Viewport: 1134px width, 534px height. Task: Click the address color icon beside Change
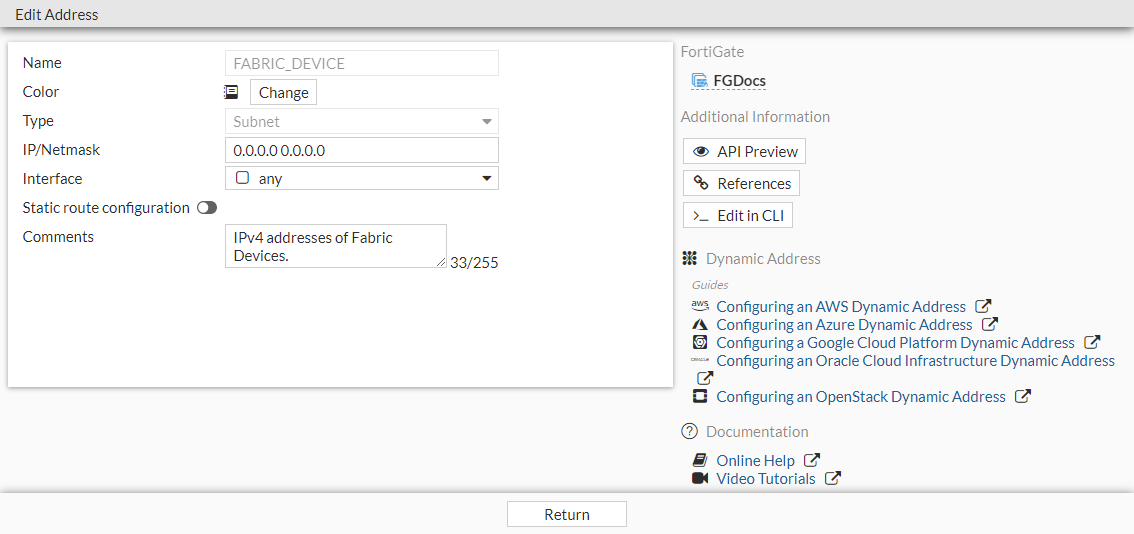(231, 92)
